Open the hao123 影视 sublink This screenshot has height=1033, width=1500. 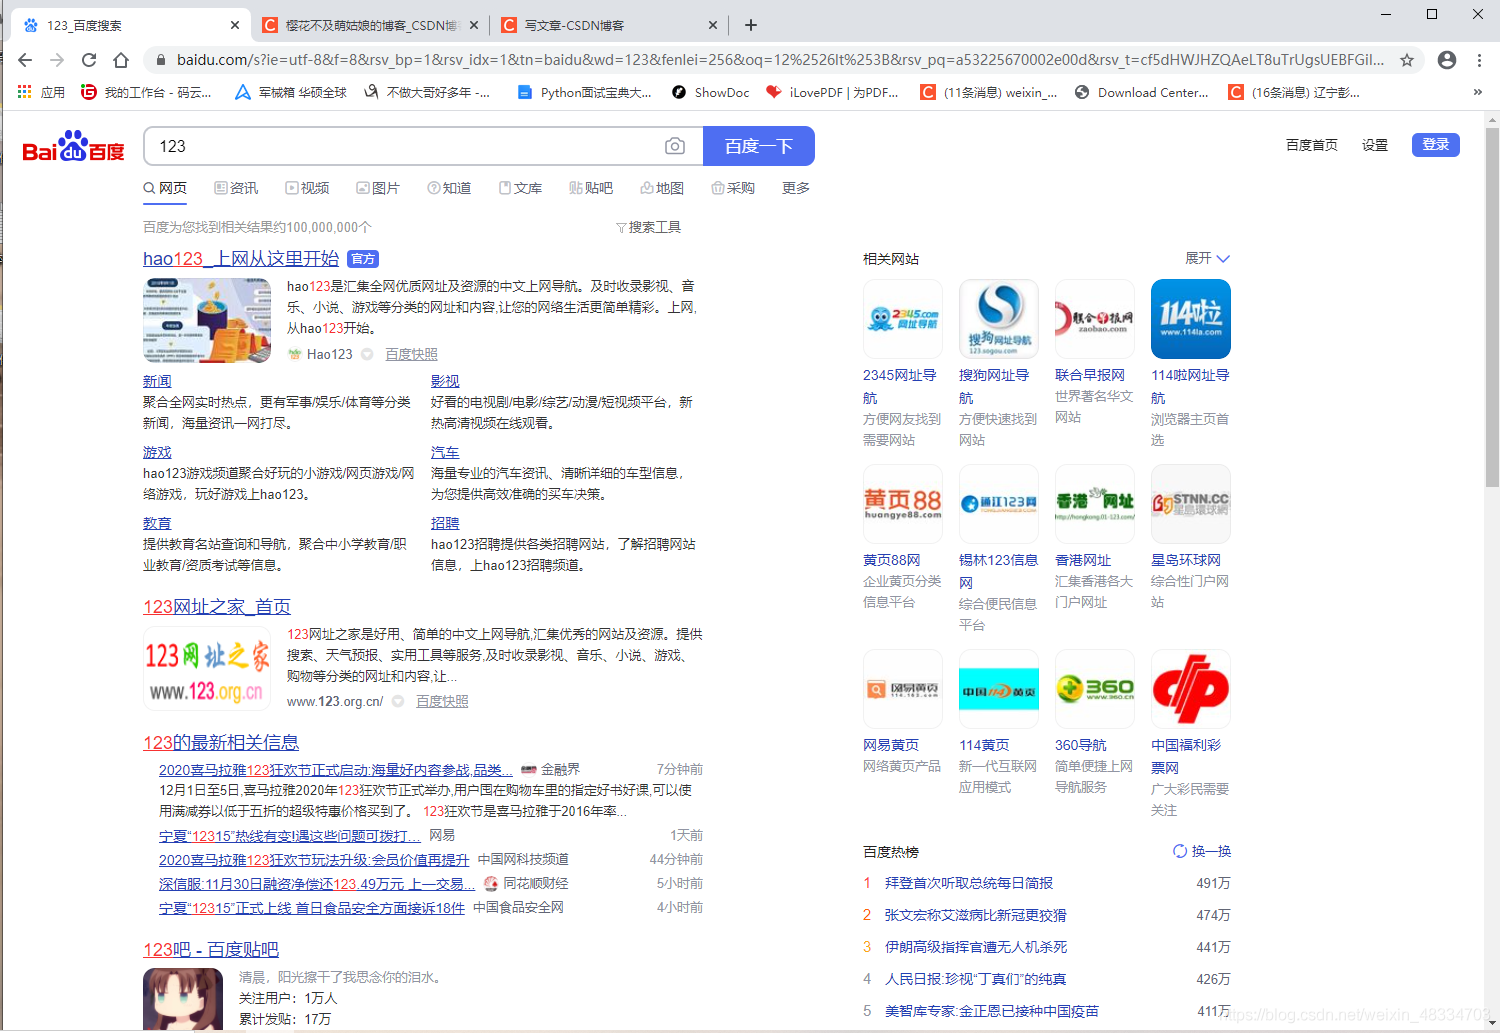[x=445, y=381]
